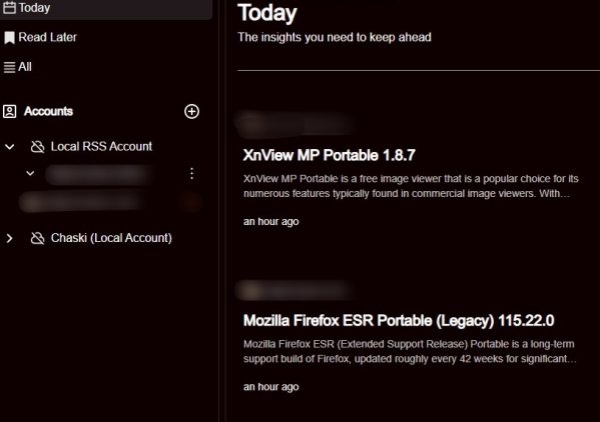Click the XnView article description text

click(x=411, y=186)
